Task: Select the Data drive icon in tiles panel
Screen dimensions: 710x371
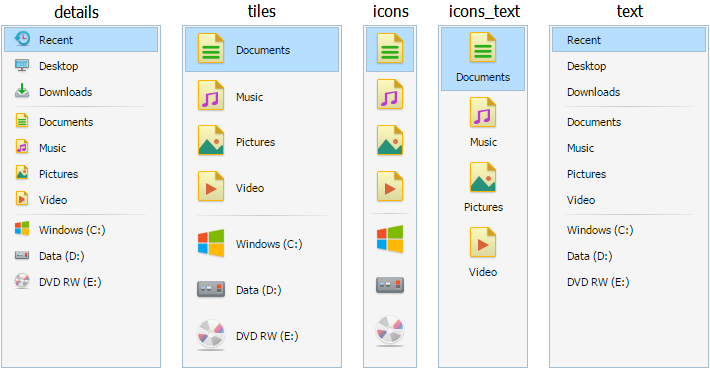Action: click(211, 289)
